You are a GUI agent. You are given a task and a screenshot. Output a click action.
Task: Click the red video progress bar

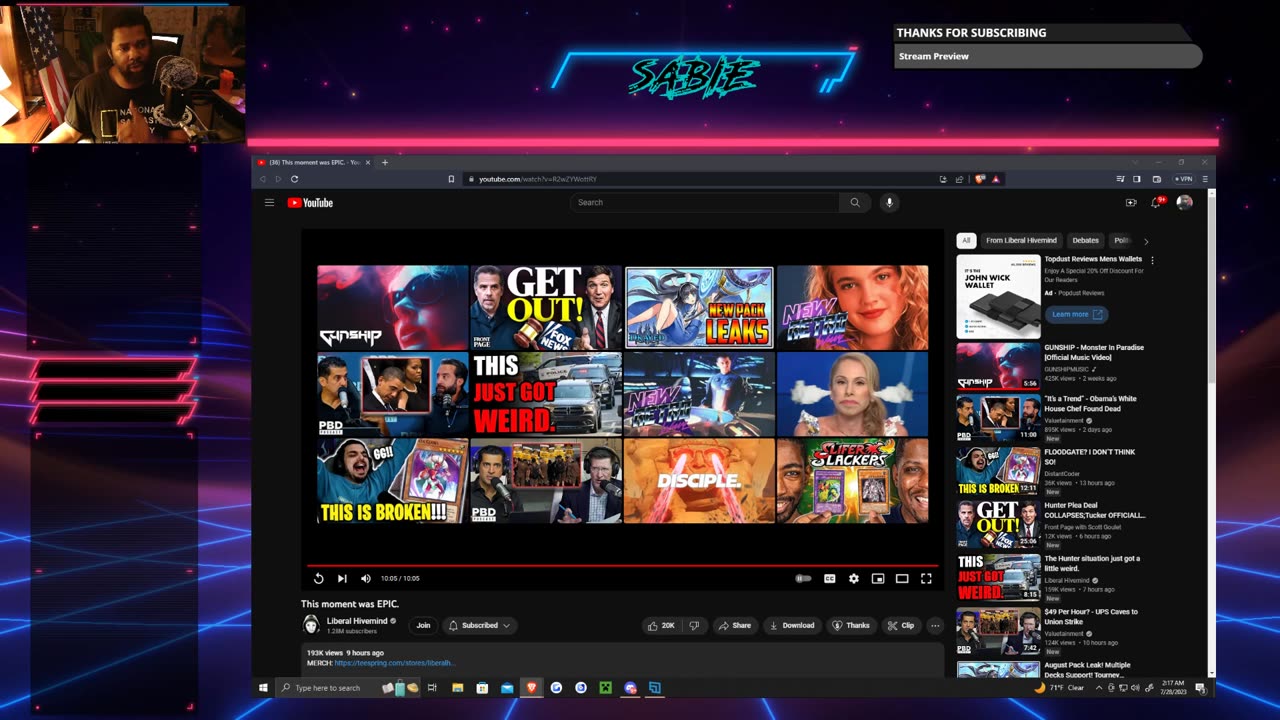[x=622, y=565]
